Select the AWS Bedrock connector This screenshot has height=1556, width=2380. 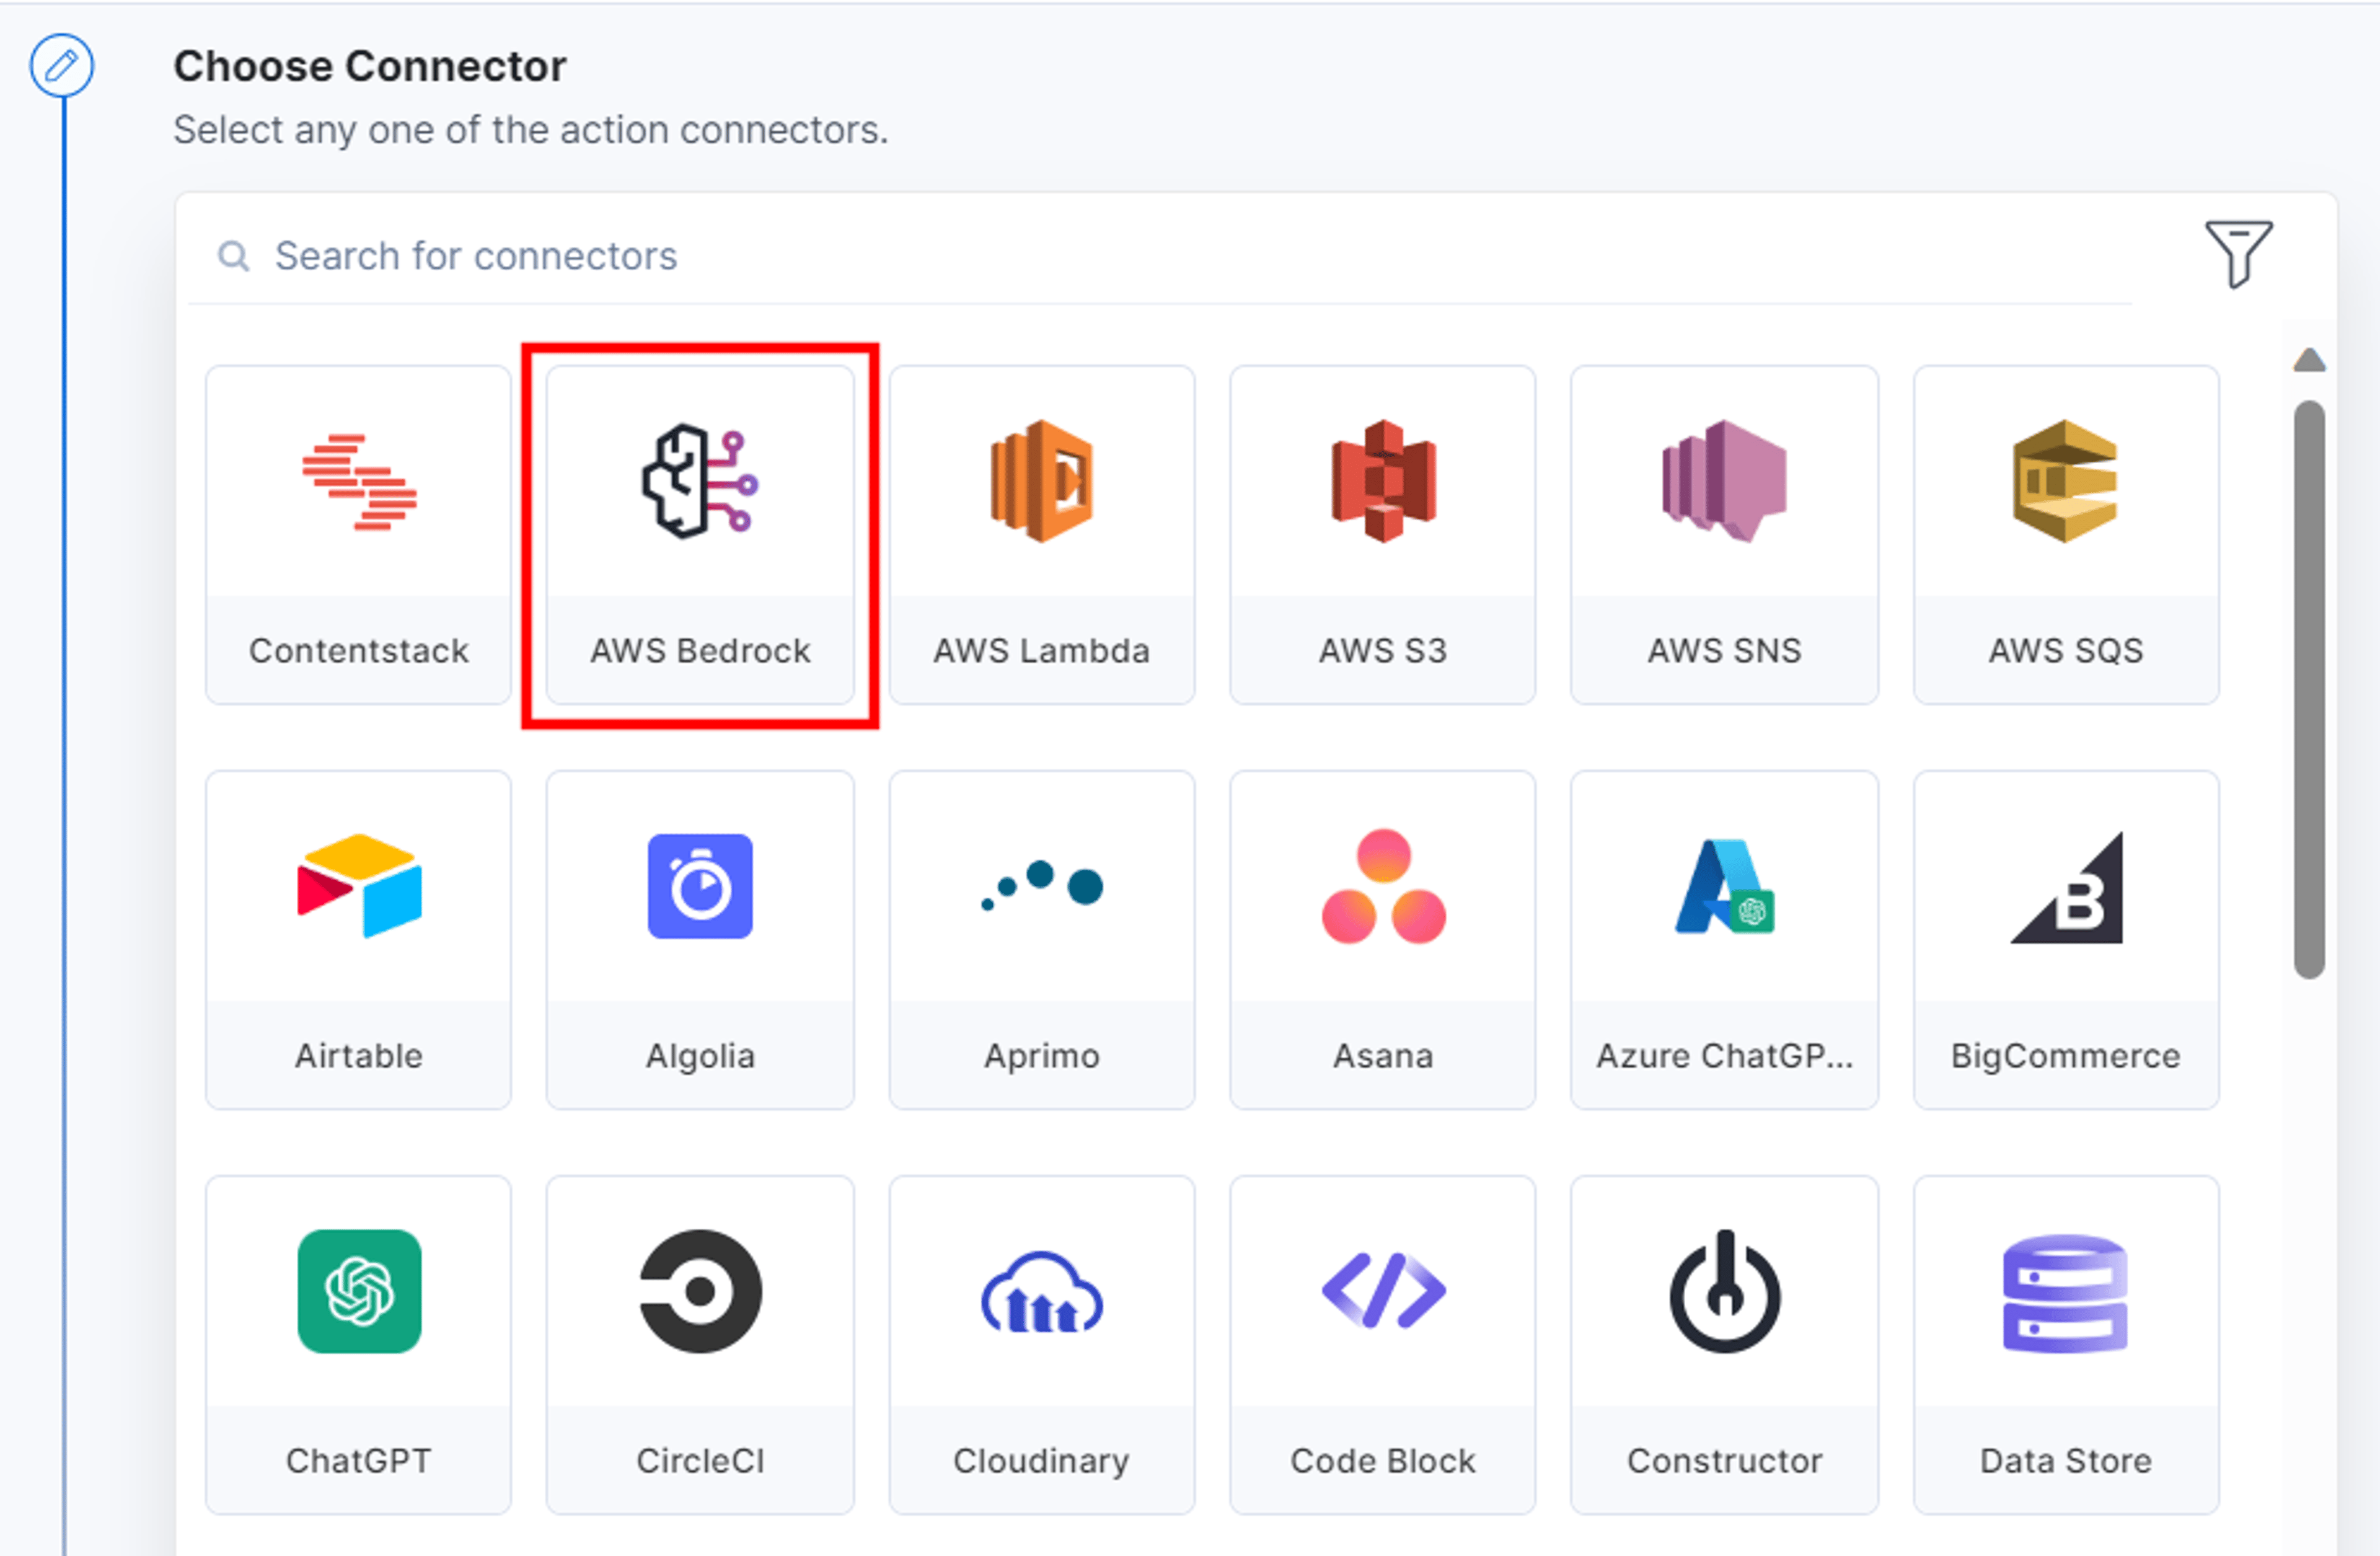tap(700, 535)
